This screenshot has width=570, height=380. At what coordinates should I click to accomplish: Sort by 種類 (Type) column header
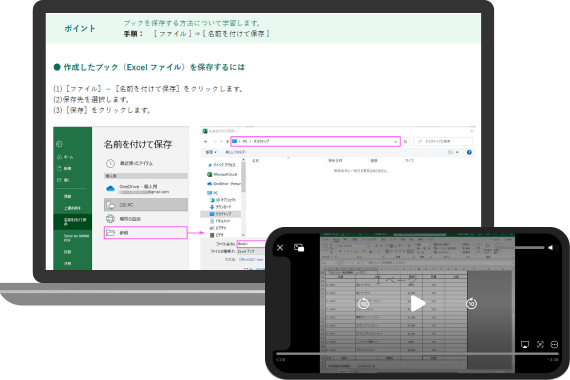point(374,160)
